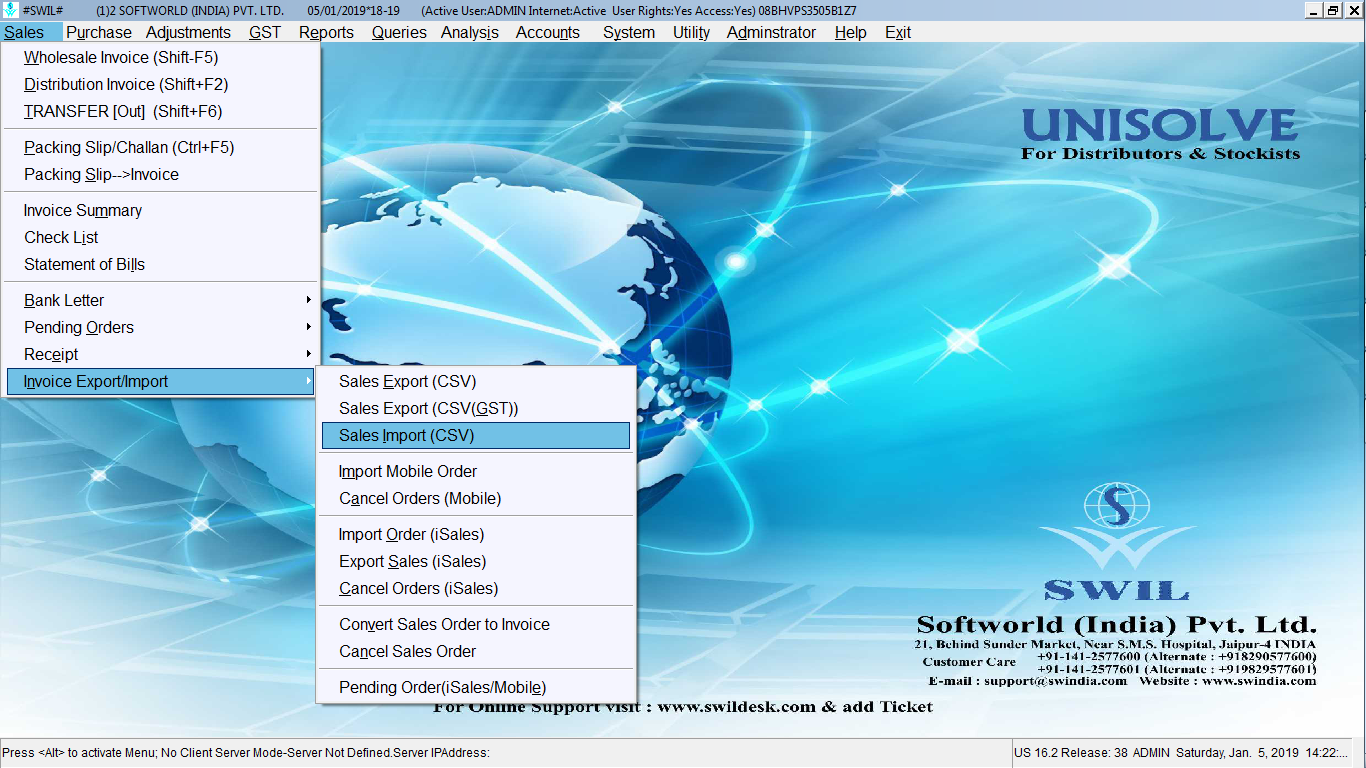Select Cancel Orders (Mobile)
Screen dimensions: 1366x768
[476, 499]
